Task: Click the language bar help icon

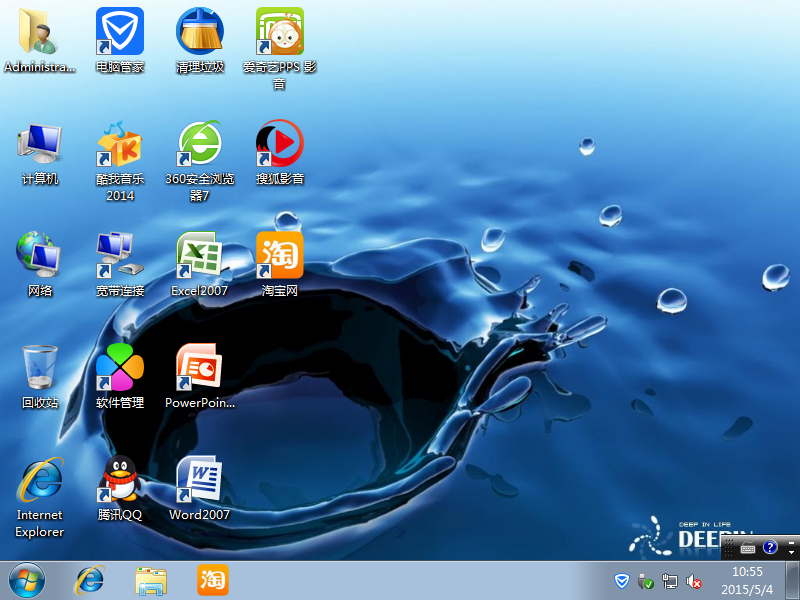Action: point(770,547)
